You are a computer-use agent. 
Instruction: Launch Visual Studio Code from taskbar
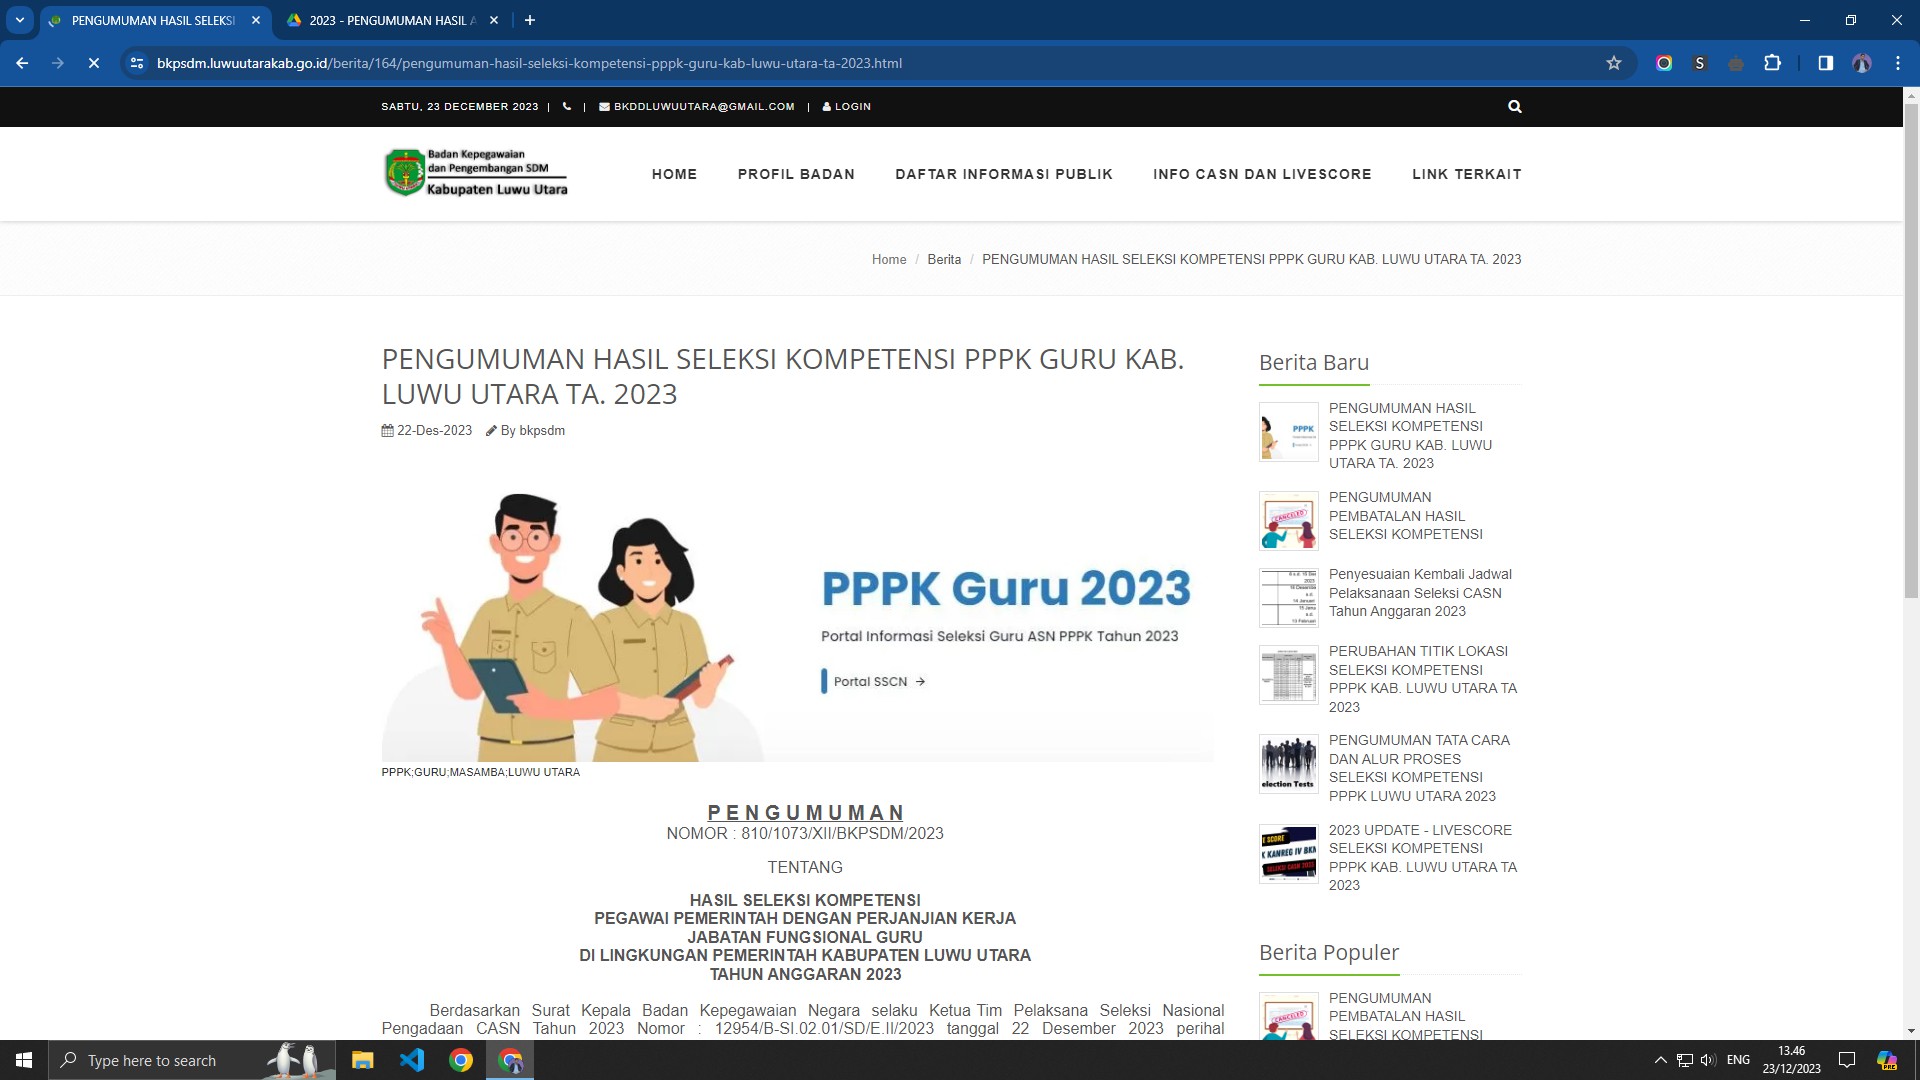pos(412,1060)
